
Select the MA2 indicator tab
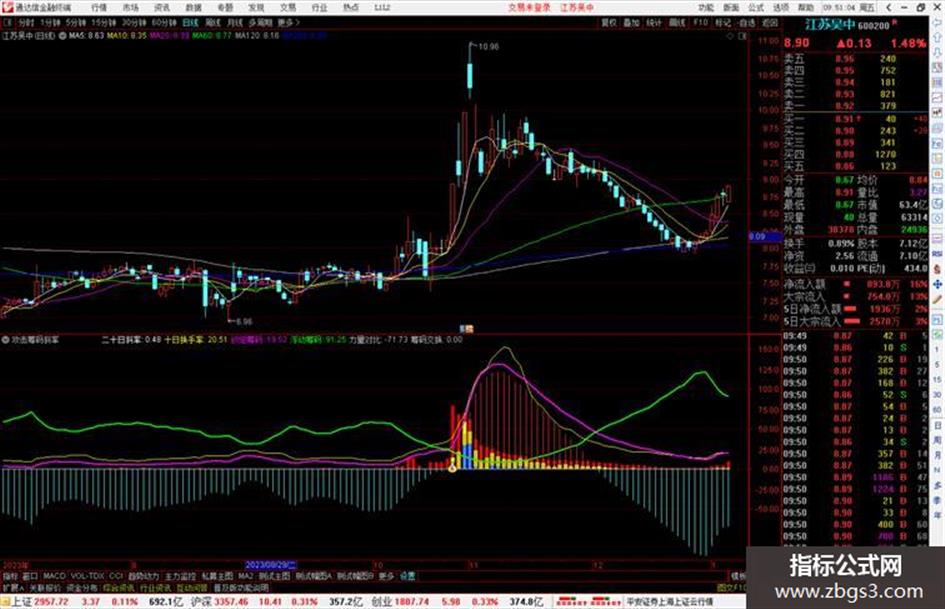(x=245, y=576)
